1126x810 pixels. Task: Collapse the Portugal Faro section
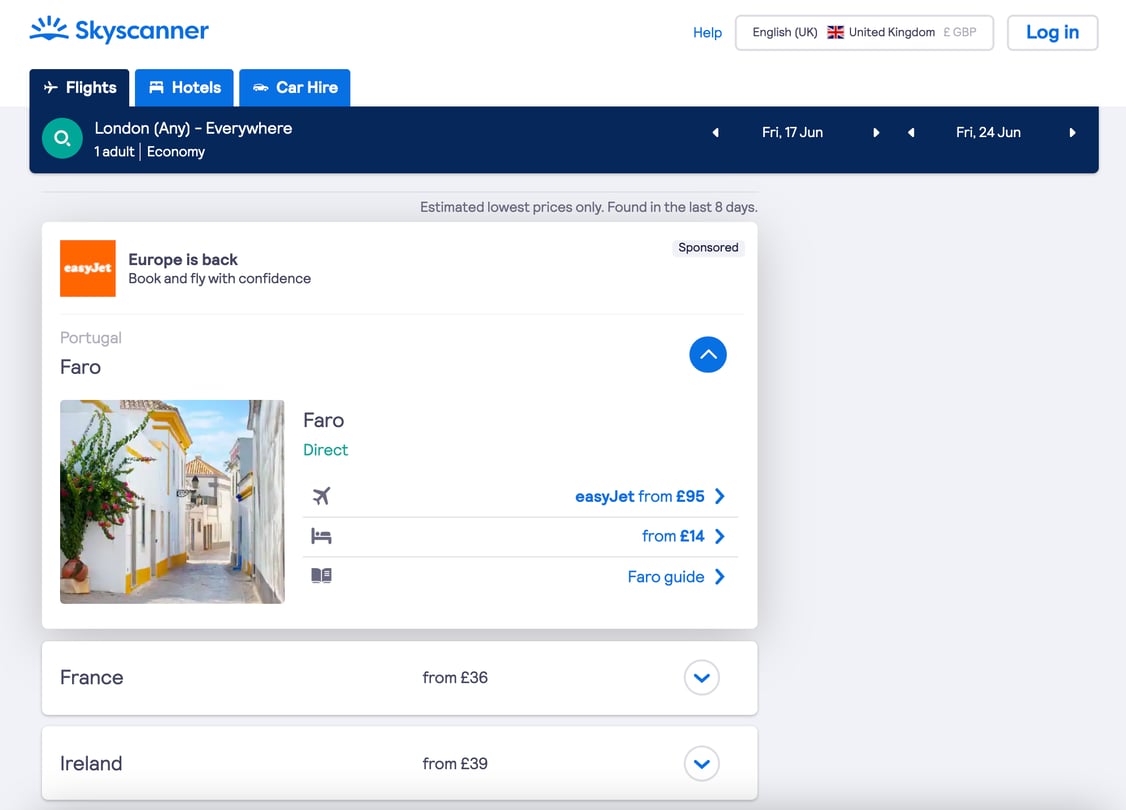click(708, 355)
